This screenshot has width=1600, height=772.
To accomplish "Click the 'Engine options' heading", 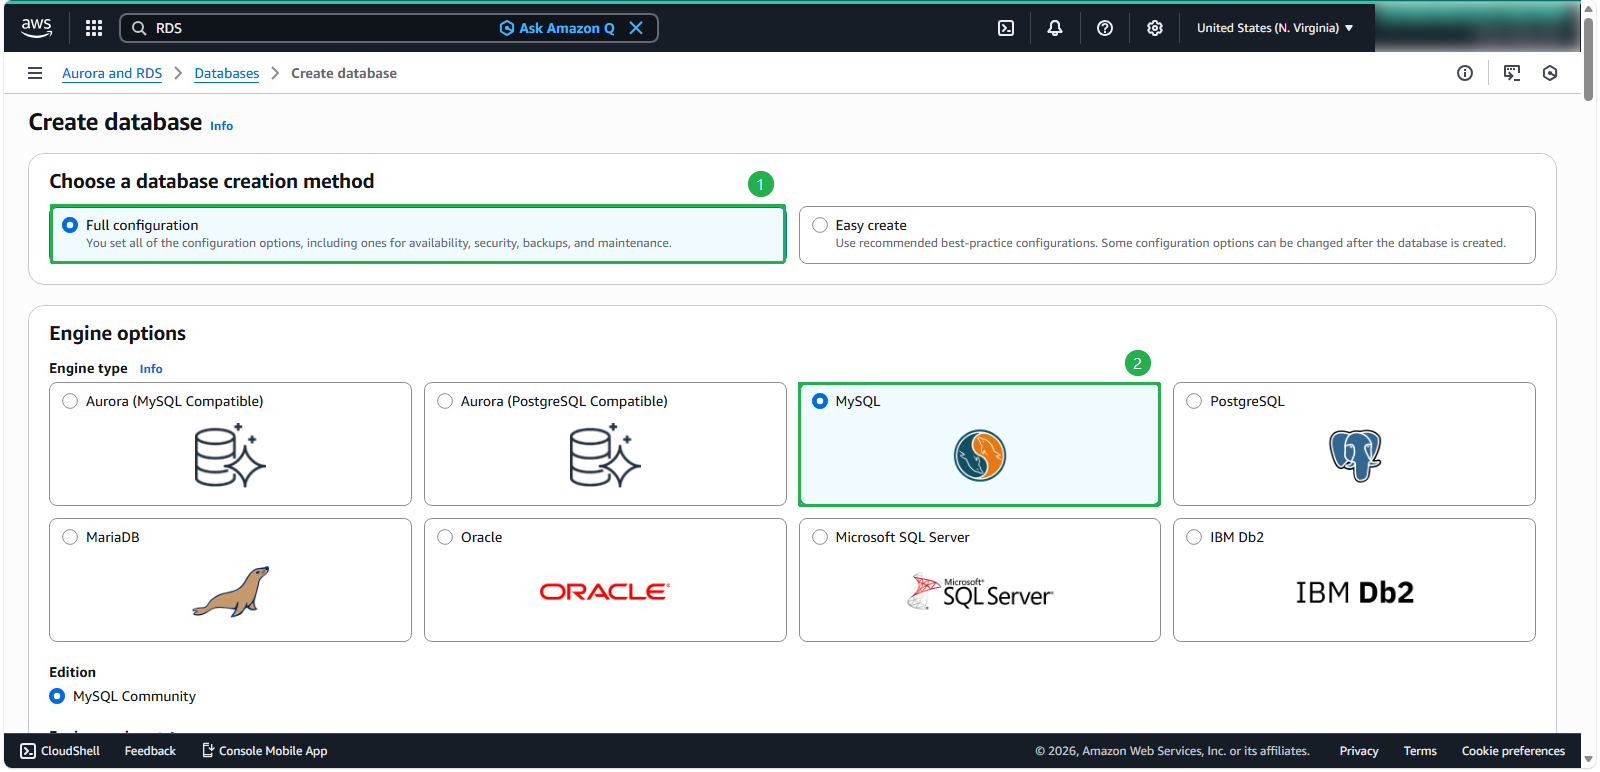I will point(118,333).
